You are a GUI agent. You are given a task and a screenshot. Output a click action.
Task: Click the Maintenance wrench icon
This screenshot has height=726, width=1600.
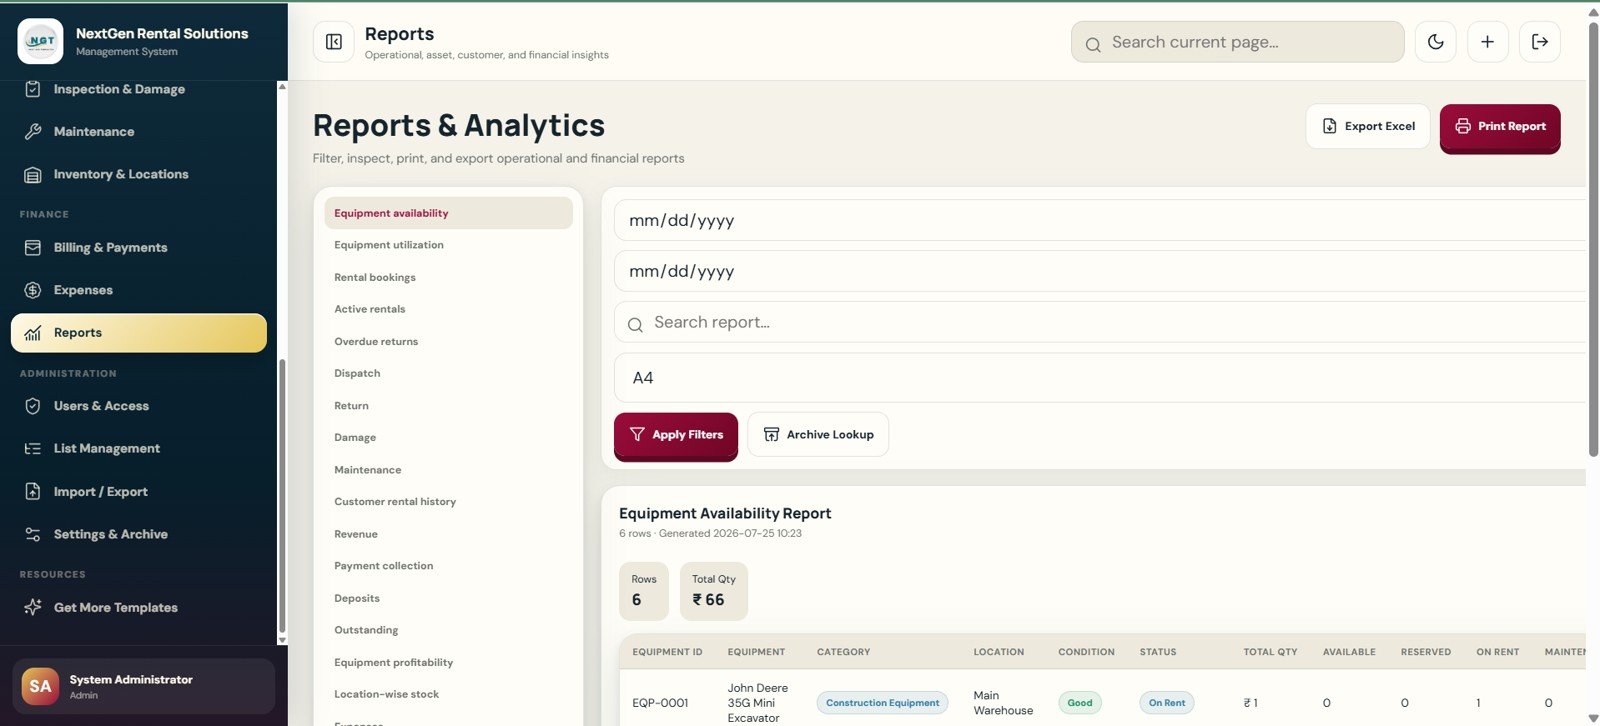click(x=33, y=131)
